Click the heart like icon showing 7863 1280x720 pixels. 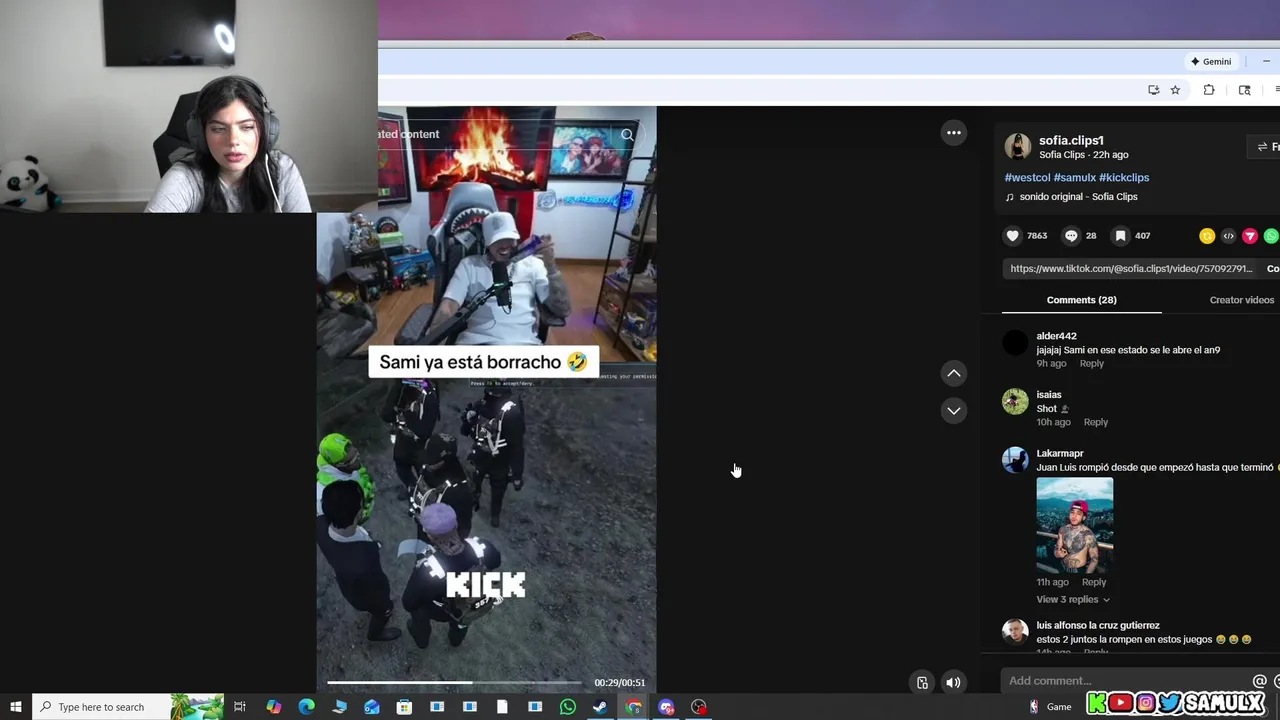click(x=1013, y=236)
